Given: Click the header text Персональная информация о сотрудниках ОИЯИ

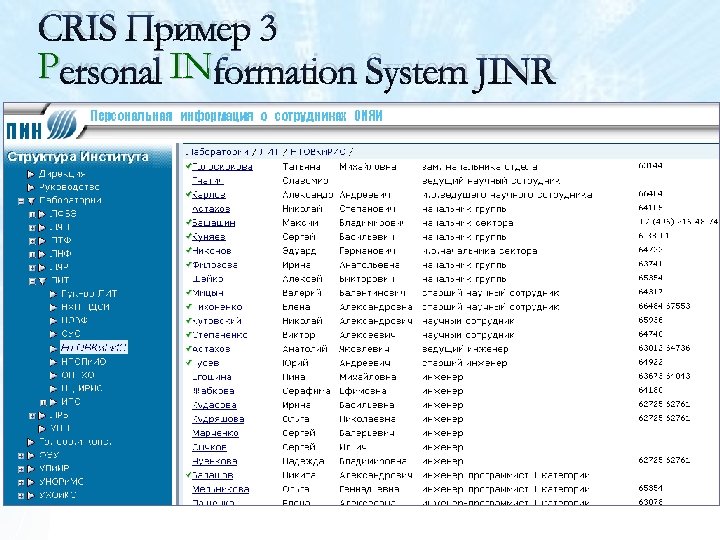Looking at the screenshot, I should [236, 116].
